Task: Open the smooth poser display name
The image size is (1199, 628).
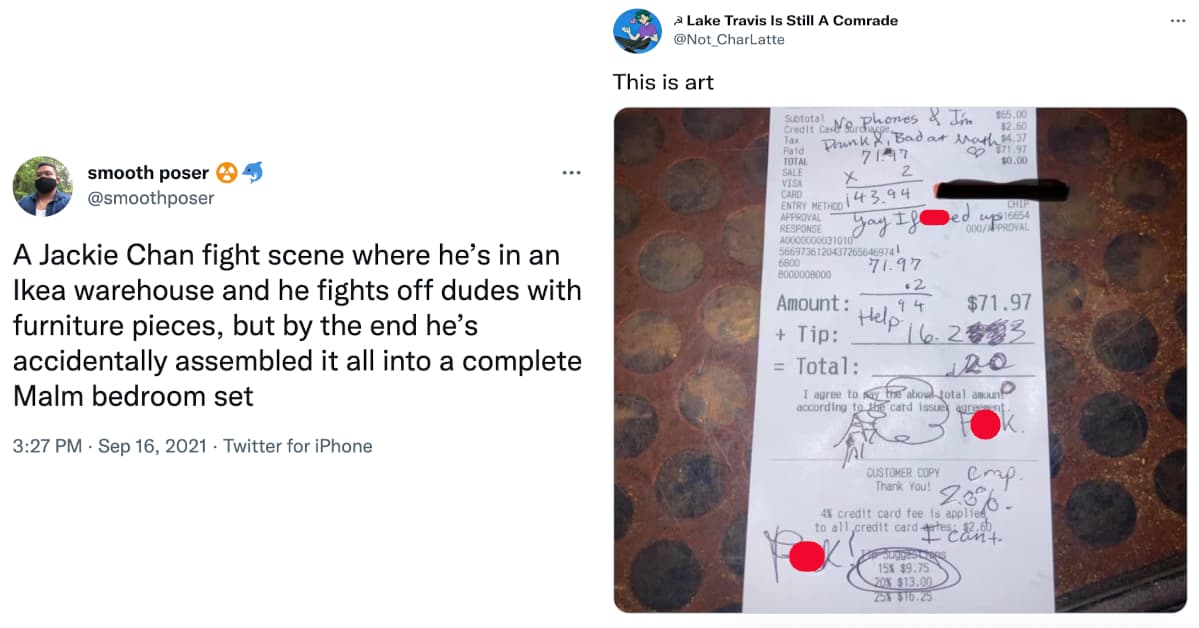Action: [147, 173]
